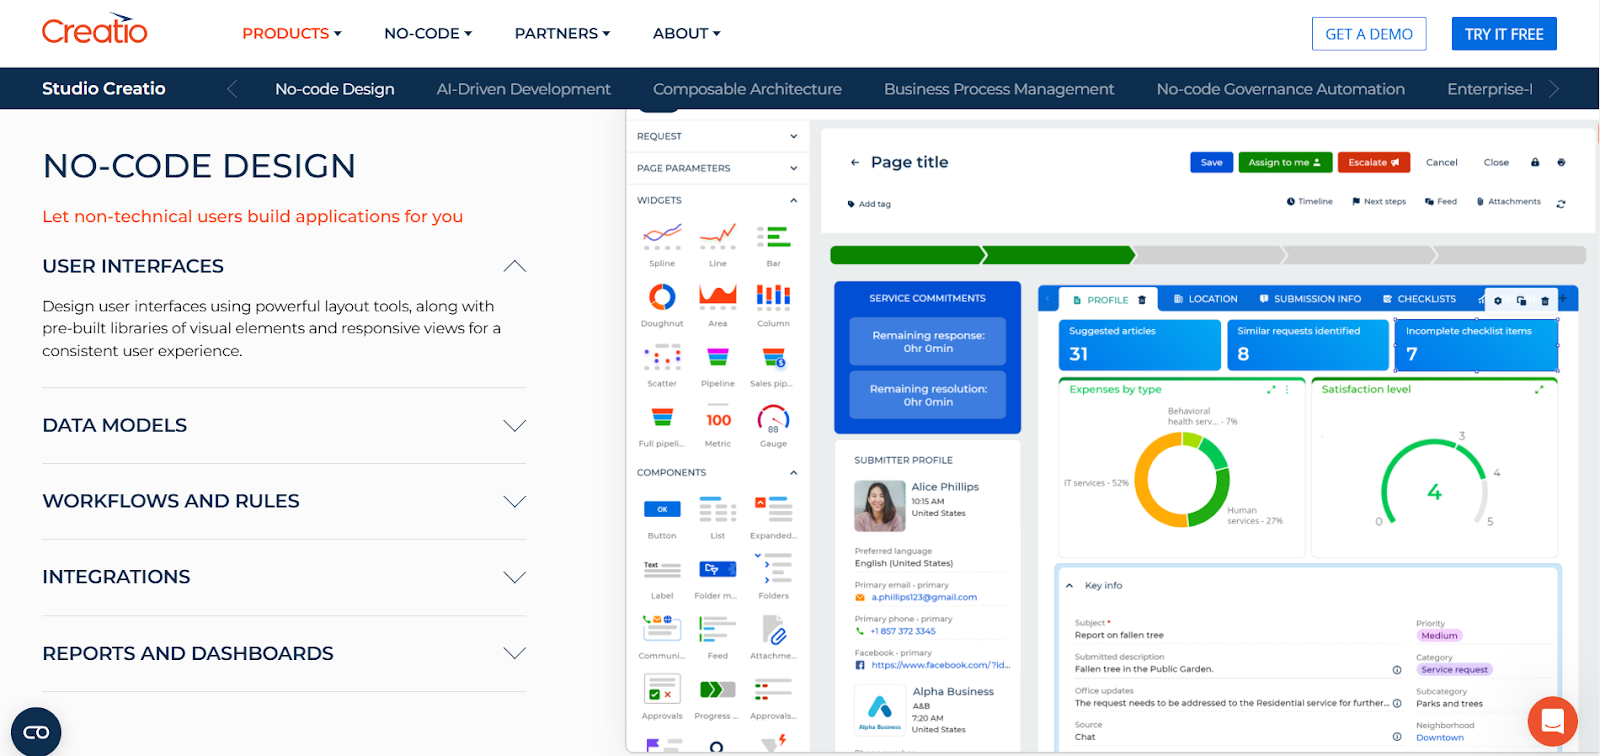Expand Workflows and Rules section
This screenshot has height=756, width=1600.
click(514, 501)
